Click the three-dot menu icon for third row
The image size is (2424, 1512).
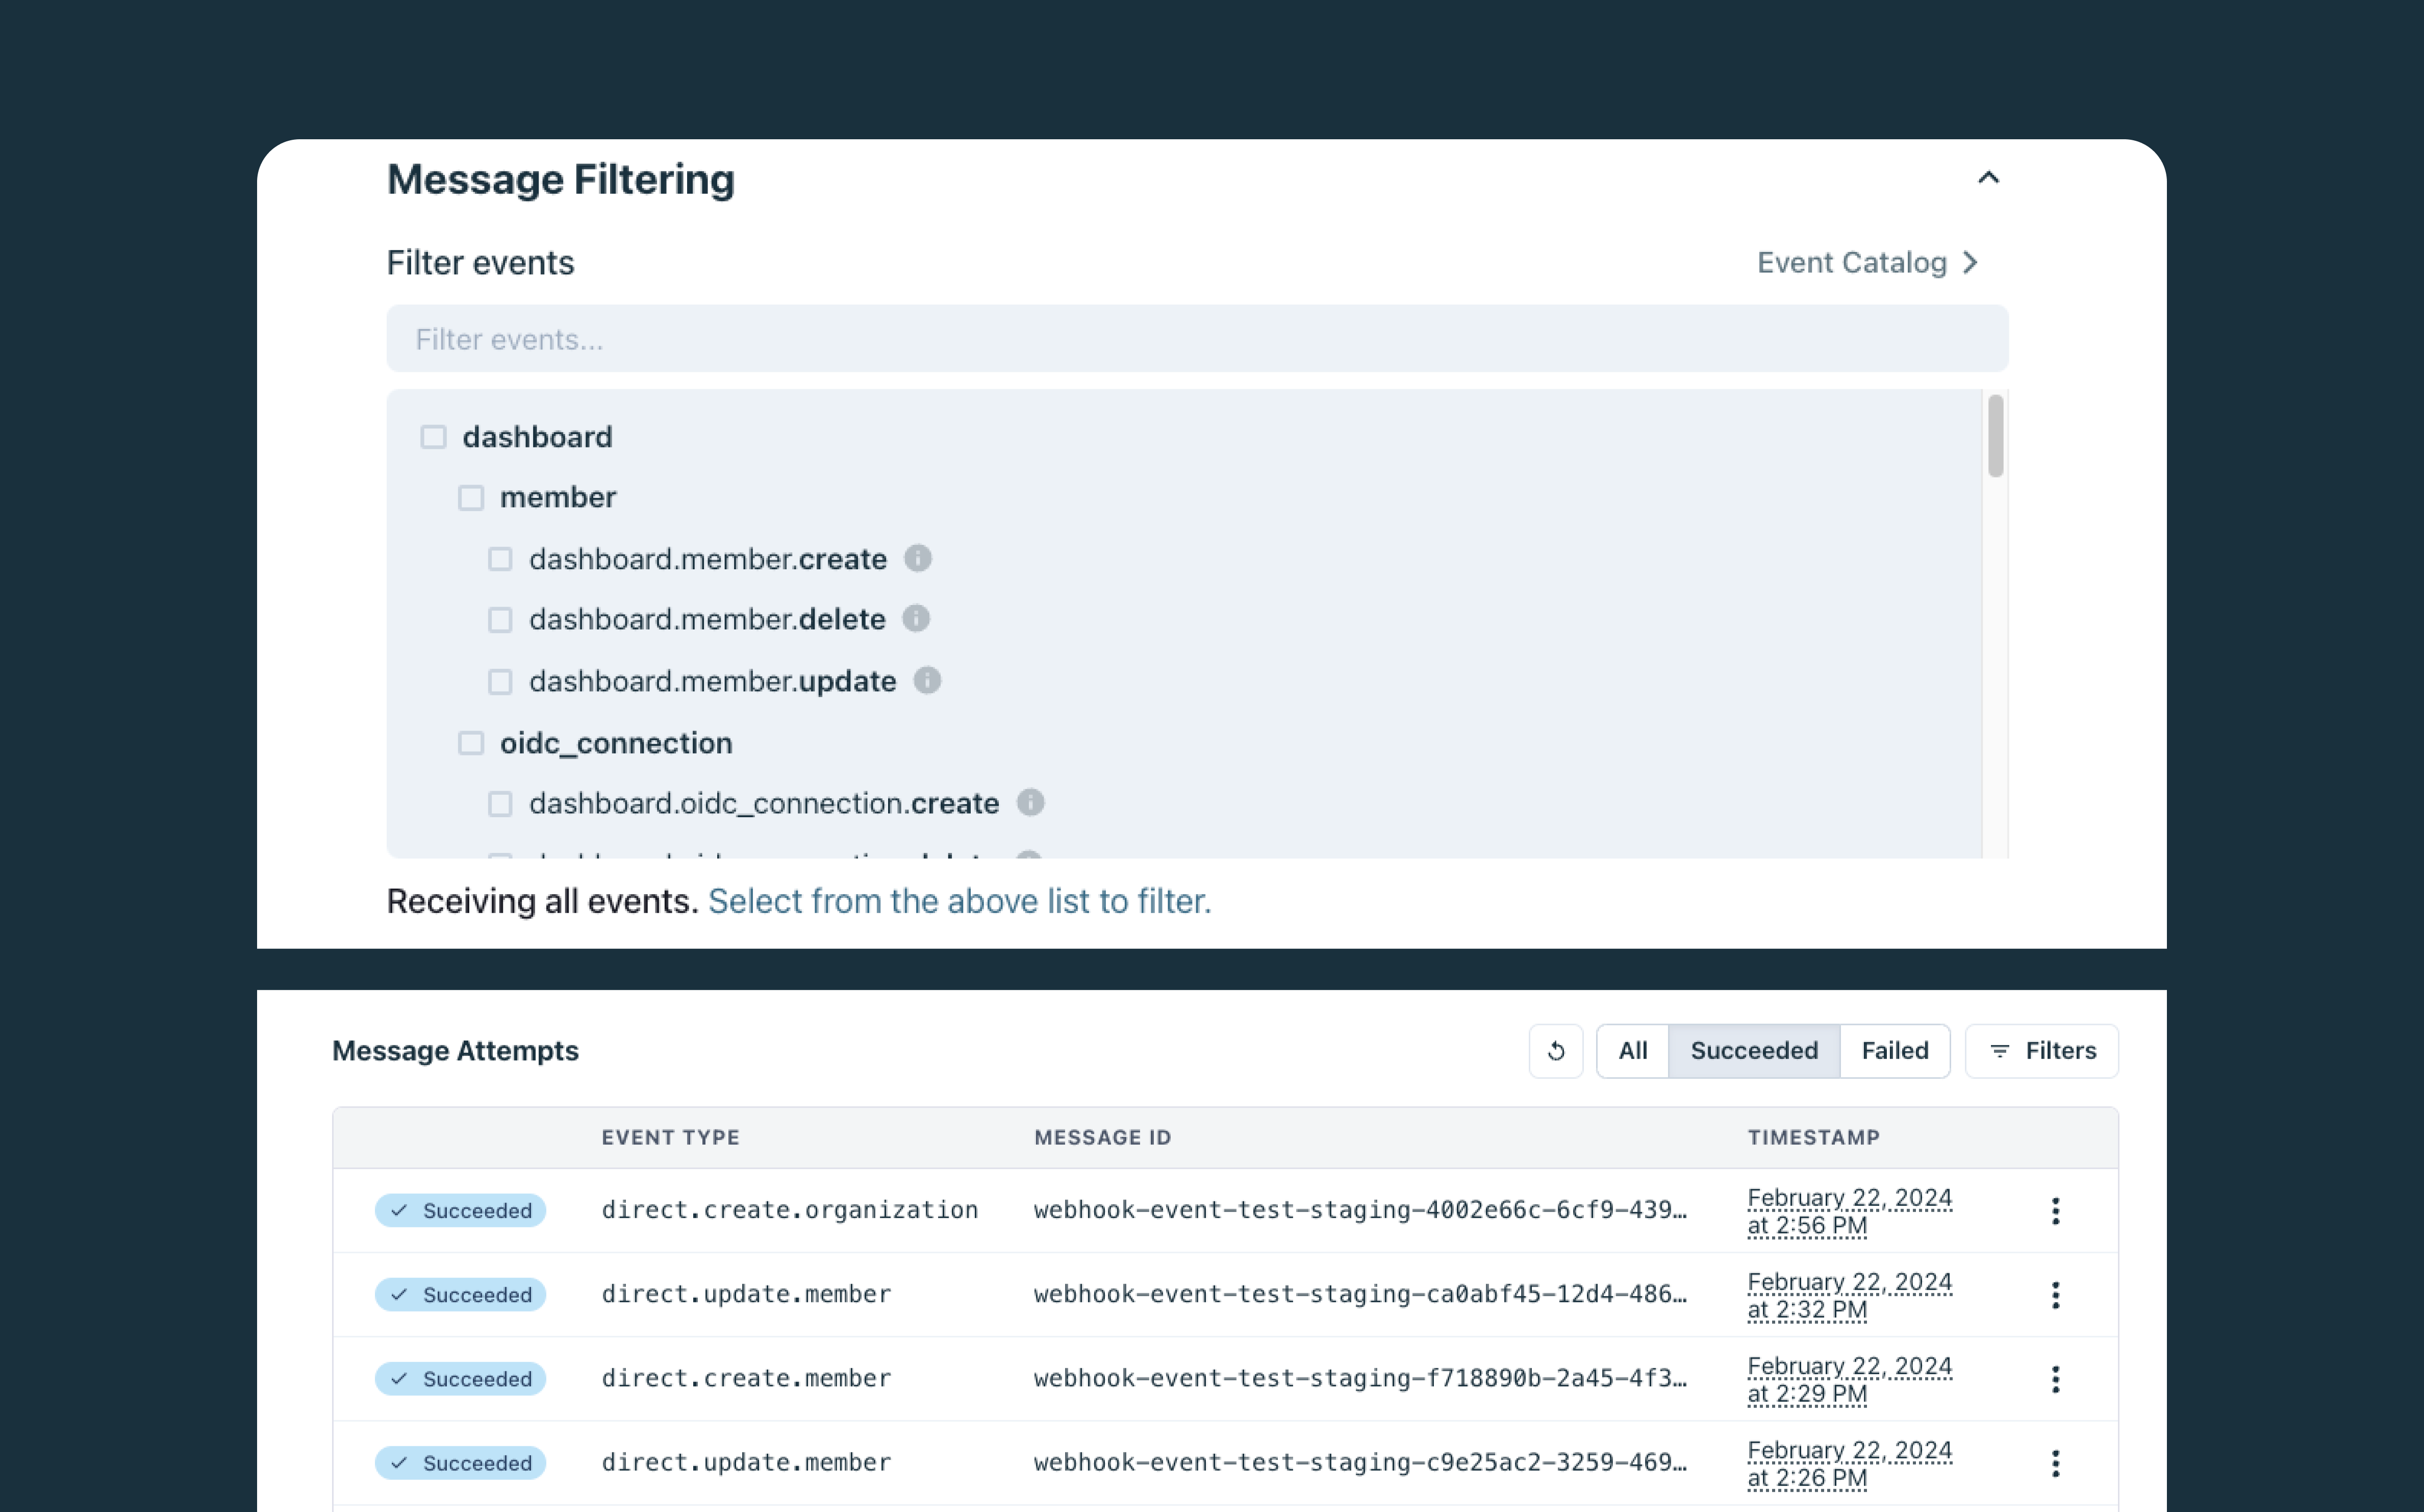pos(2057,1378)
